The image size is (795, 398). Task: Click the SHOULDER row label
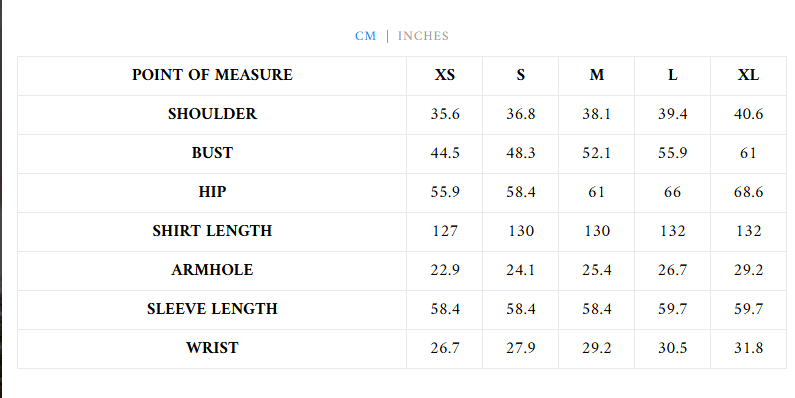[212, 114]
